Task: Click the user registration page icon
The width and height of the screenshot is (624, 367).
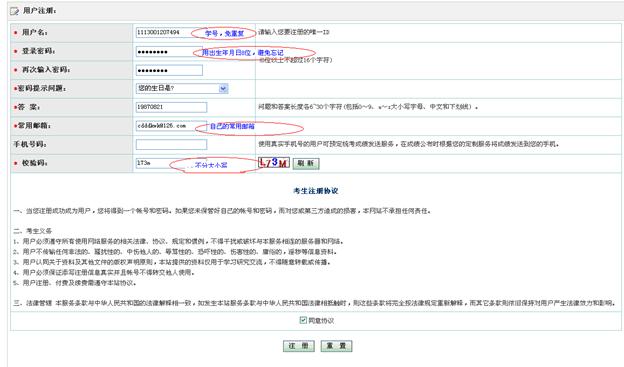Action: pyautogui.click(x=14, y=11)
